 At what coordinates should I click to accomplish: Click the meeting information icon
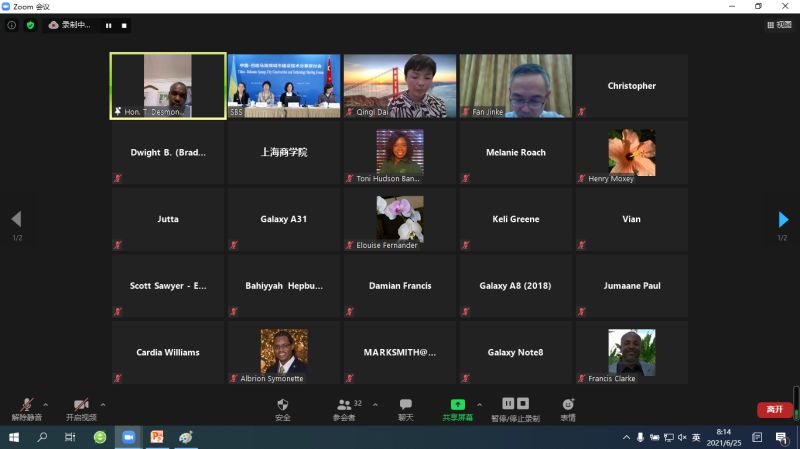(12, 25)
